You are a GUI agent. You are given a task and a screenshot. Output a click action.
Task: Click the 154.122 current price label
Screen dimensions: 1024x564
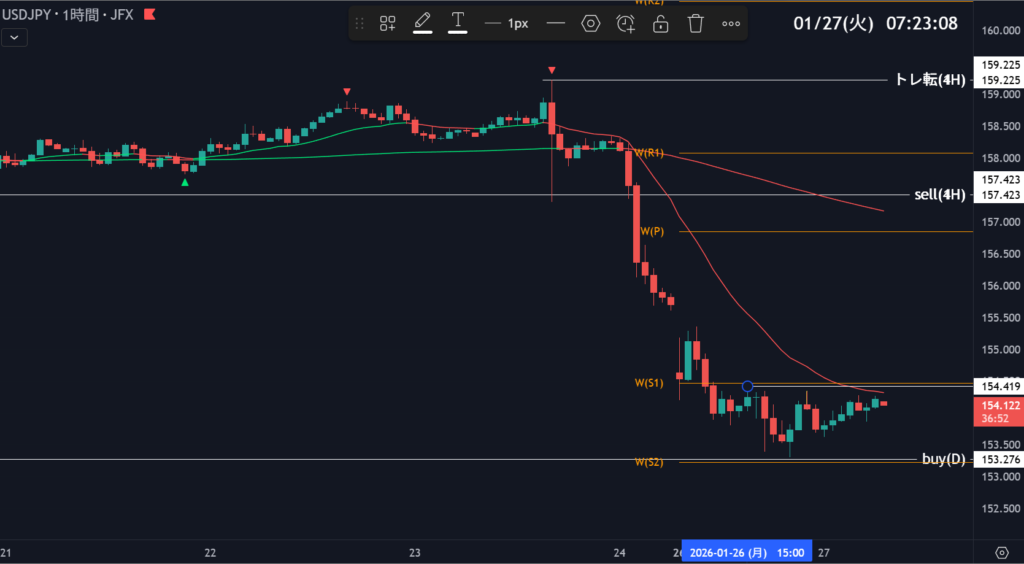coord(1000,404)
